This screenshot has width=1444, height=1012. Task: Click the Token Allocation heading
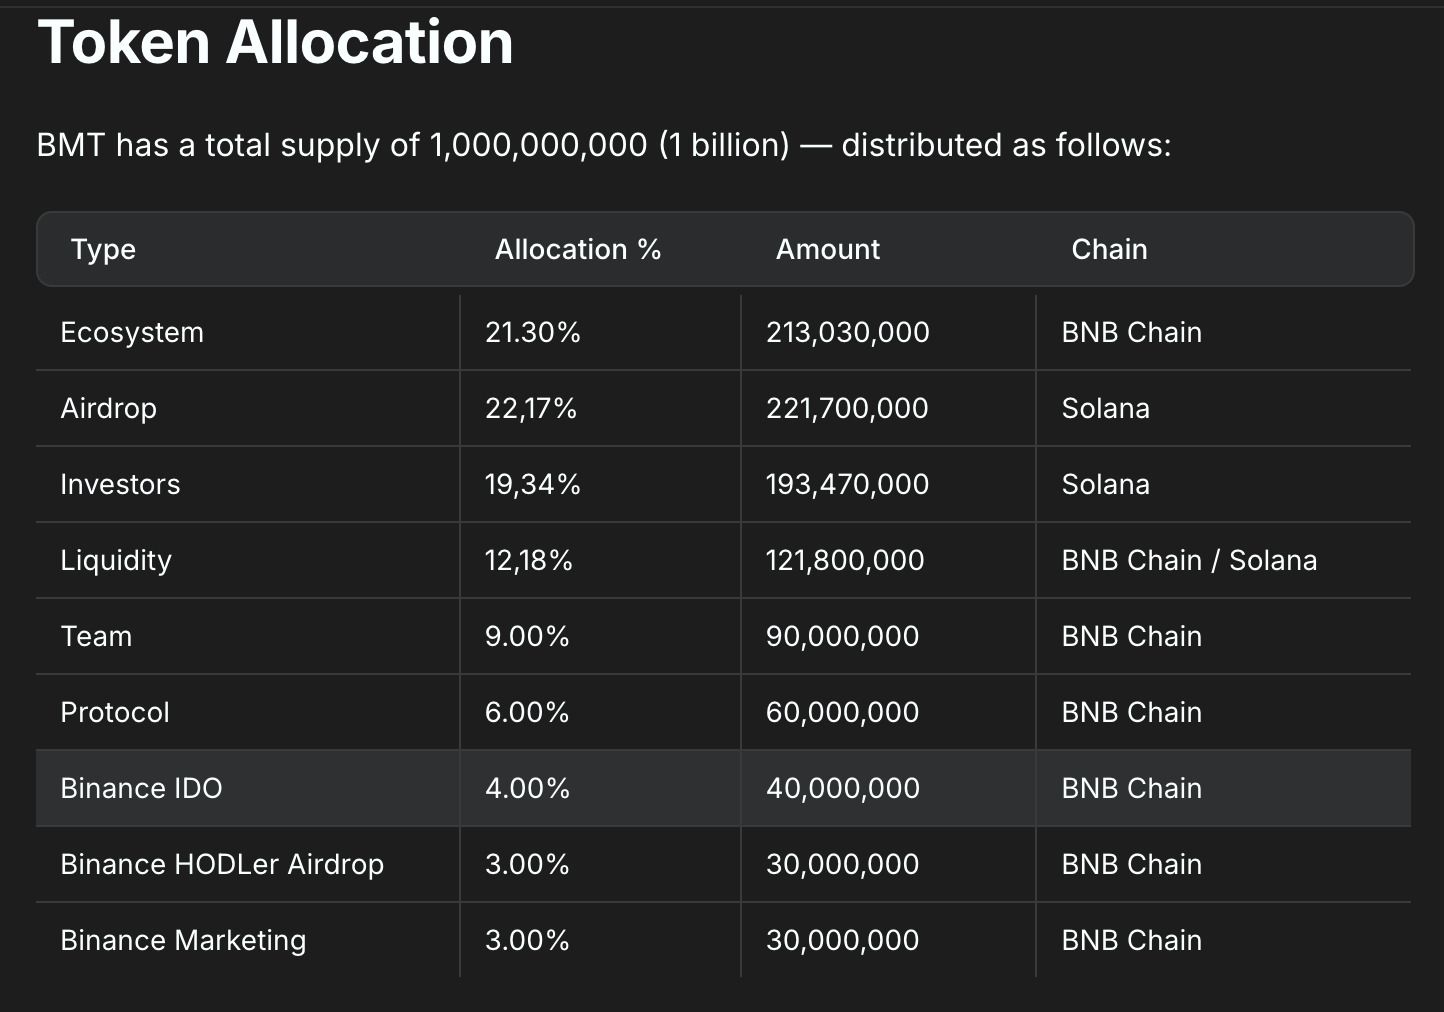(x=275, y=43)
